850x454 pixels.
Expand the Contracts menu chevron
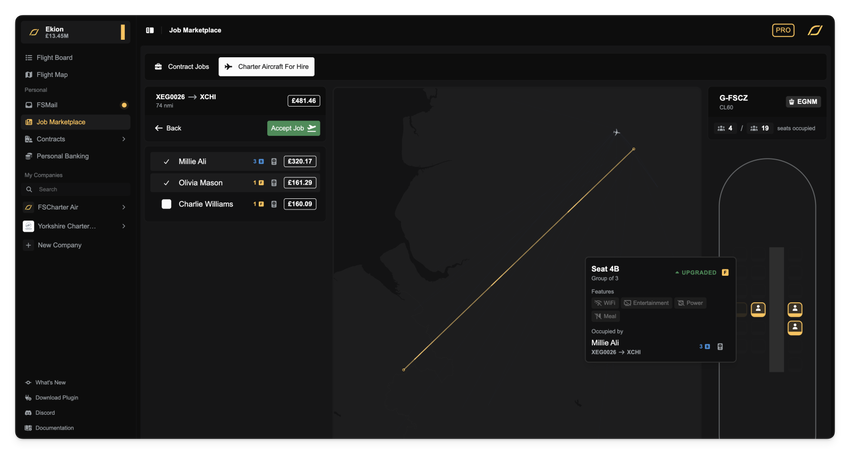123,139
